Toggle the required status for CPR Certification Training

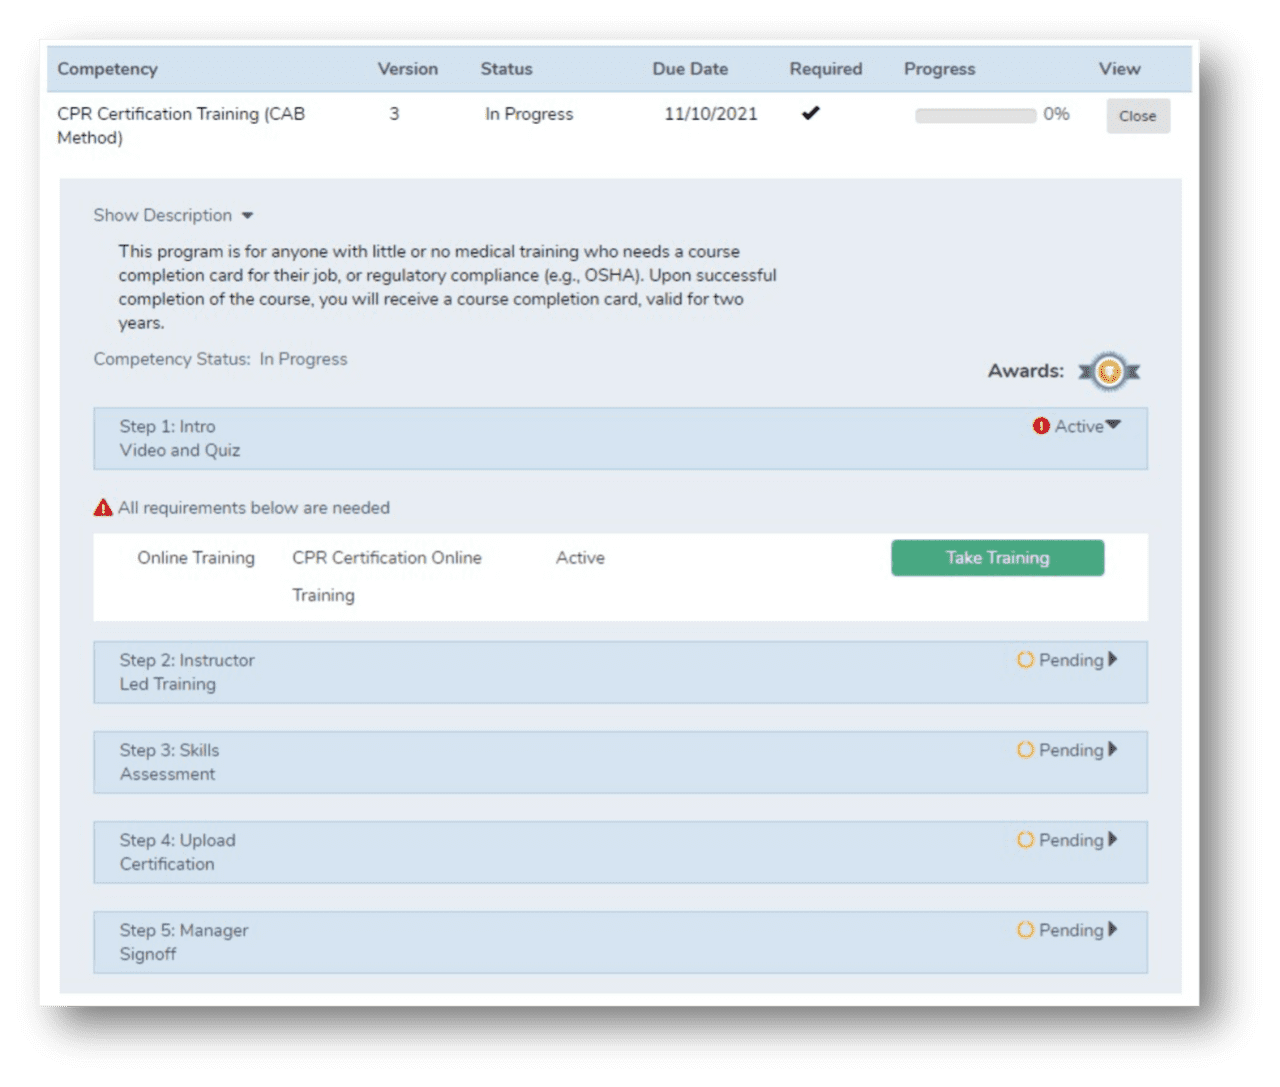pyautogui.click(x=811, y=113)
